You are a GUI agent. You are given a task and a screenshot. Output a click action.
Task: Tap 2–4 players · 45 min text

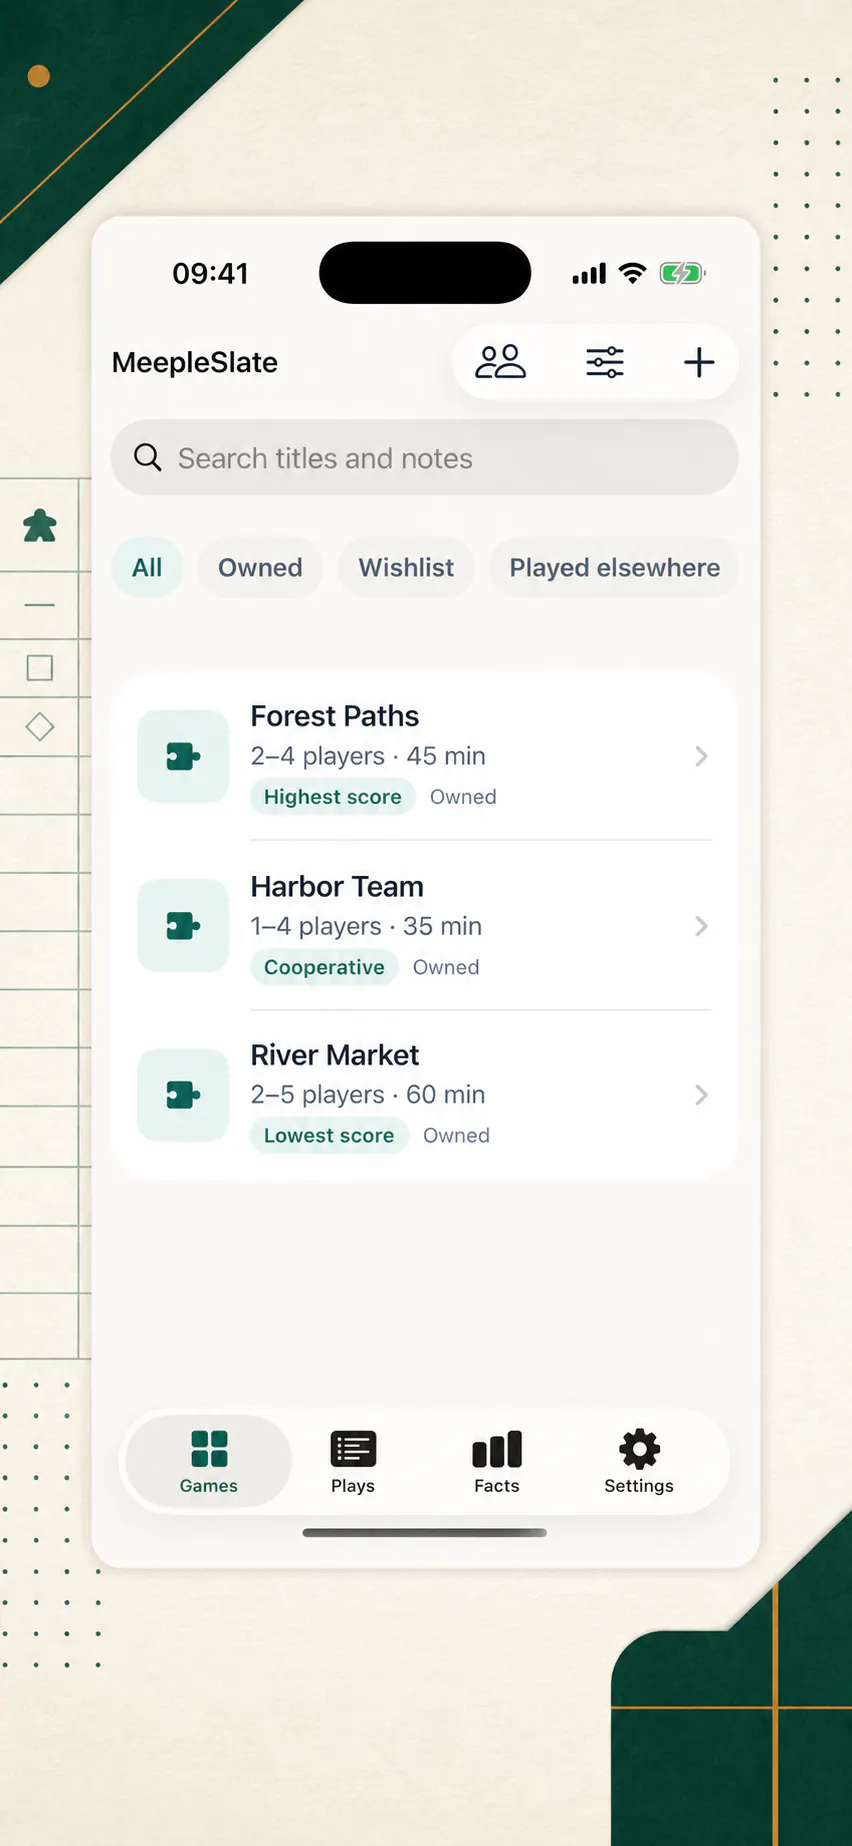click(x=368, y=756)
